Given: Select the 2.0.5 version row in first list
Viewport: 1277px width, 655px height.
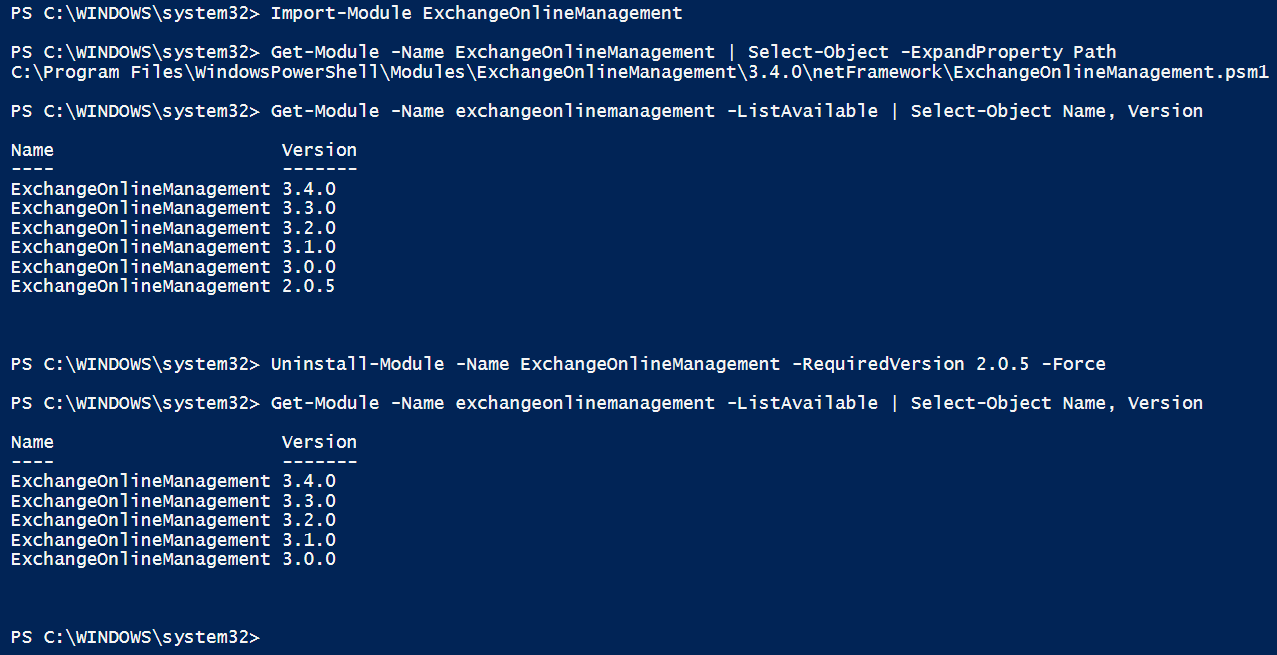Looking at the screenshot, I should 173,287.
